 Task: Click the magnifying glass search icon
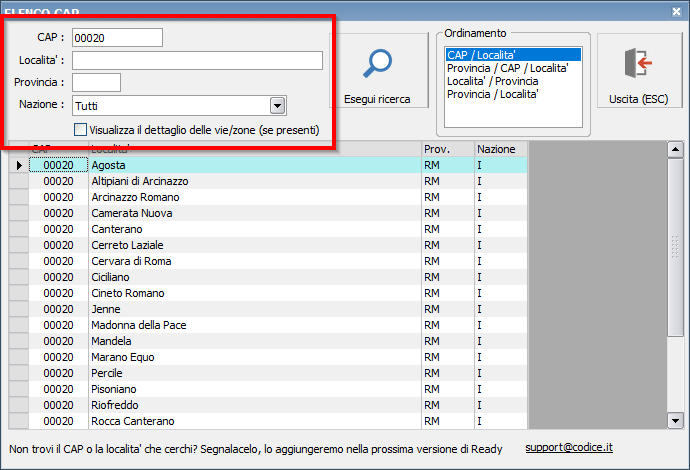click(380, 64)
